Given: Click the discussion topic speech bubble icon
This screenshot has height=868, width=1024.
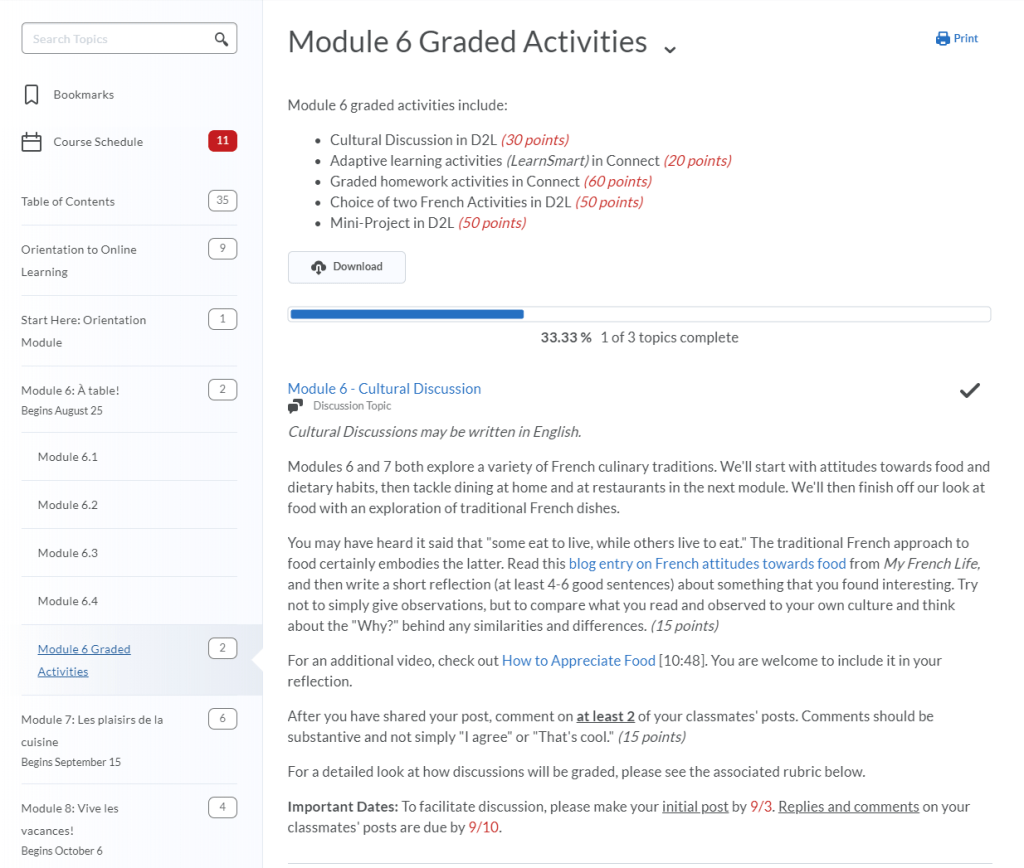Looking at the screenshot, I should tap(296, 406).
